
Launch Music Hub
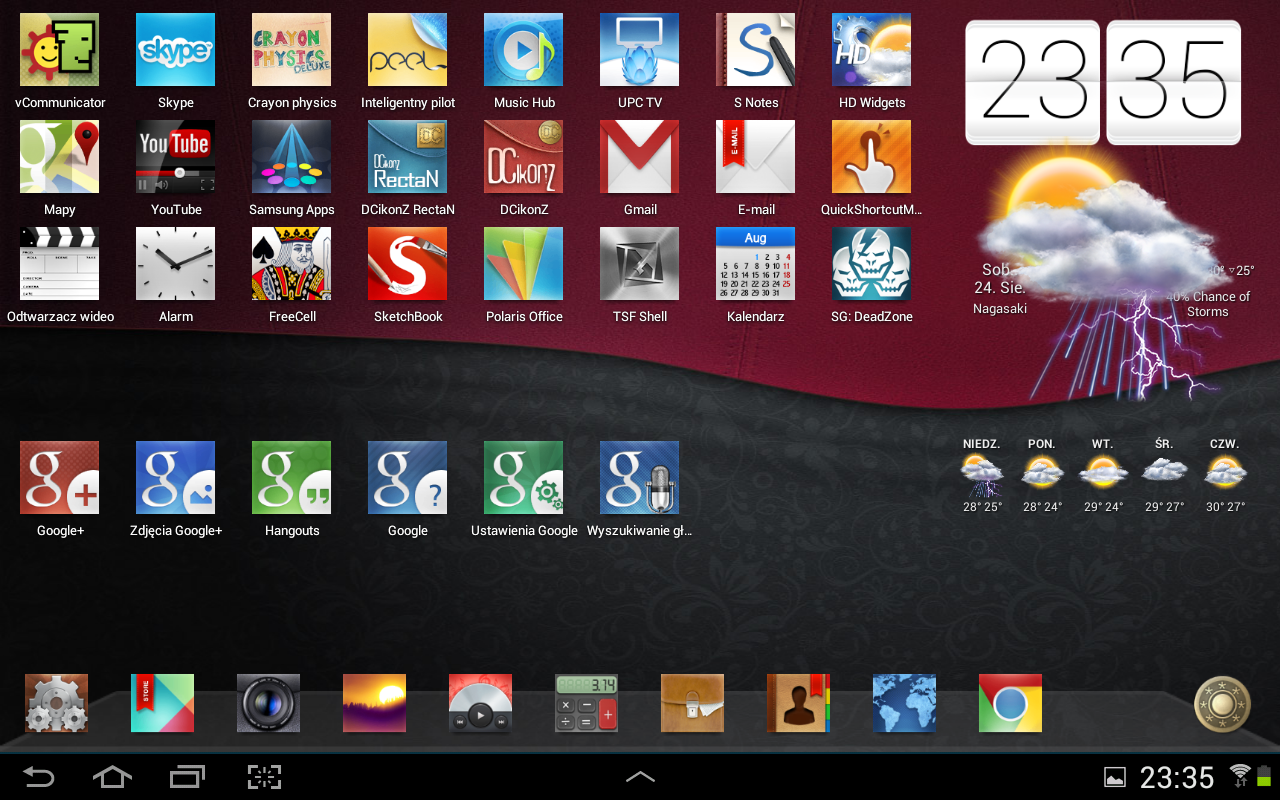pyautogui.click(x=524, y=50)
